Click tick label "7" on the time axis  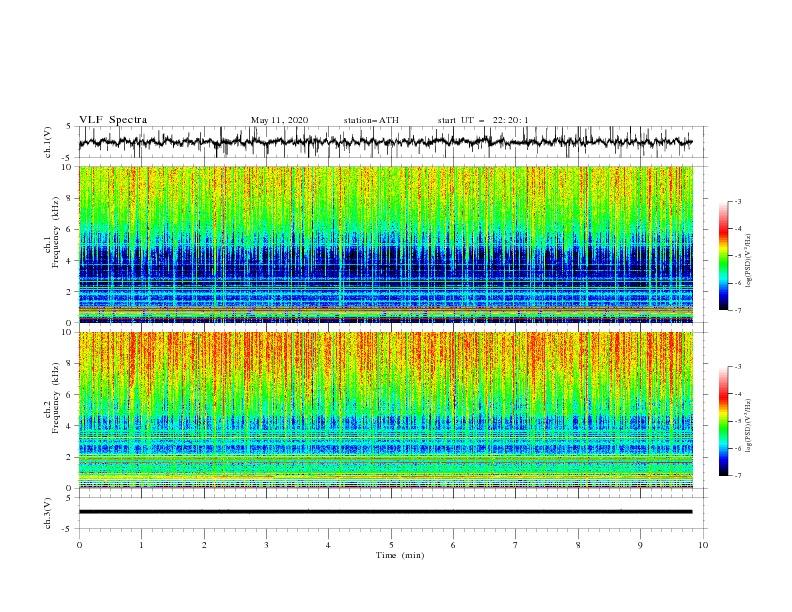coord(516,545)
